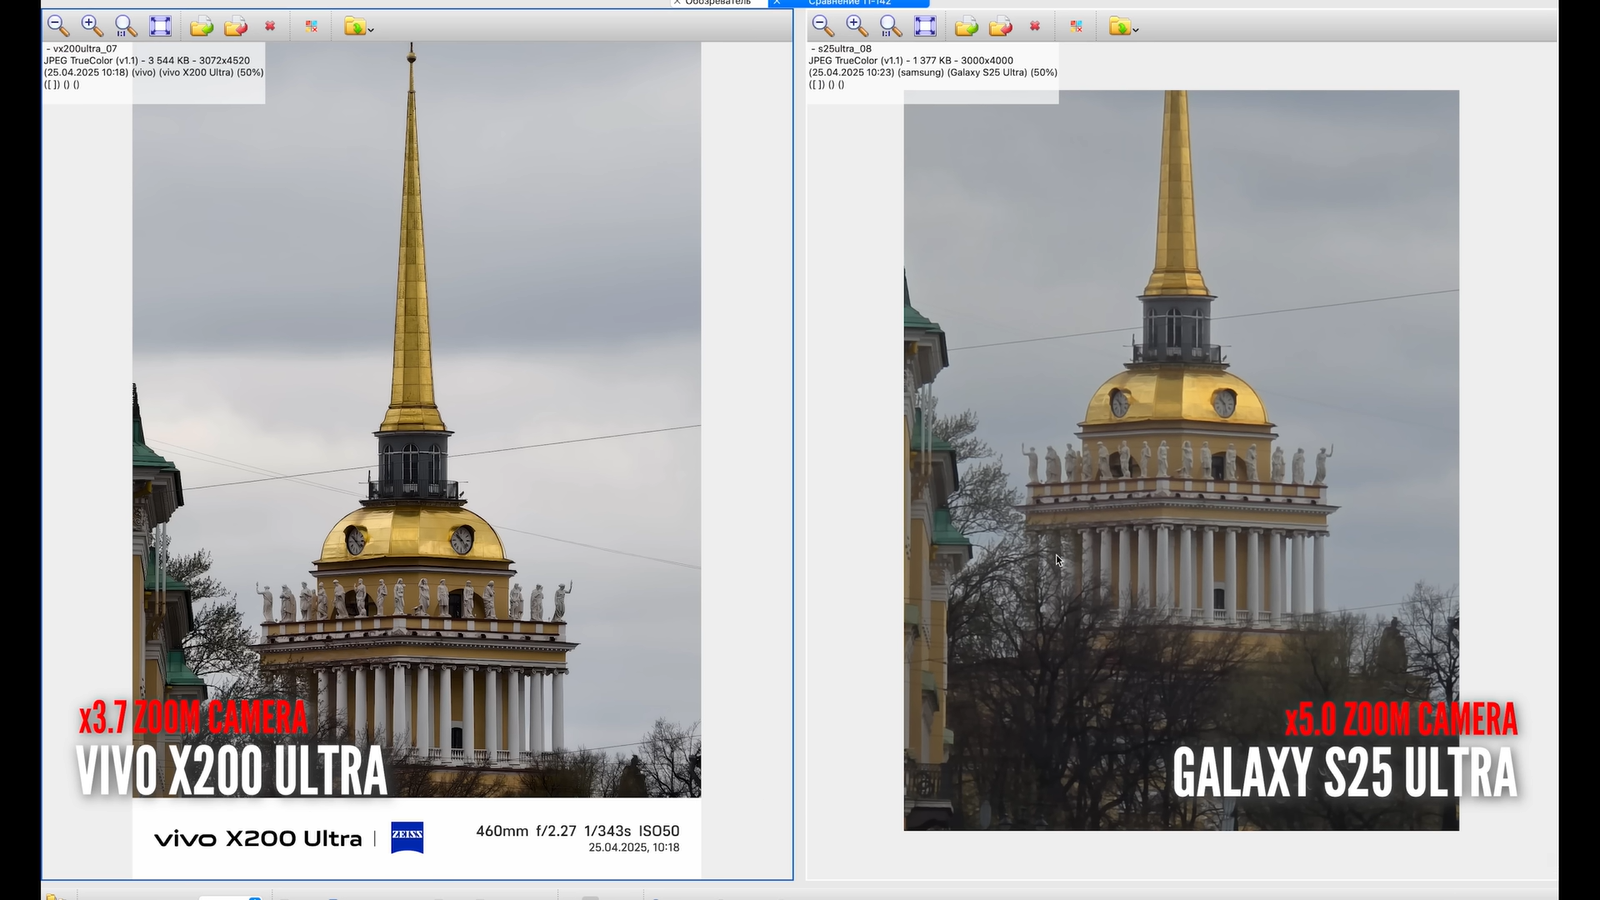Click green-arrow folder icon in left toolbar
Image resolution: width=1600 pixels, height=900 pixels.
tap(201, 26)
